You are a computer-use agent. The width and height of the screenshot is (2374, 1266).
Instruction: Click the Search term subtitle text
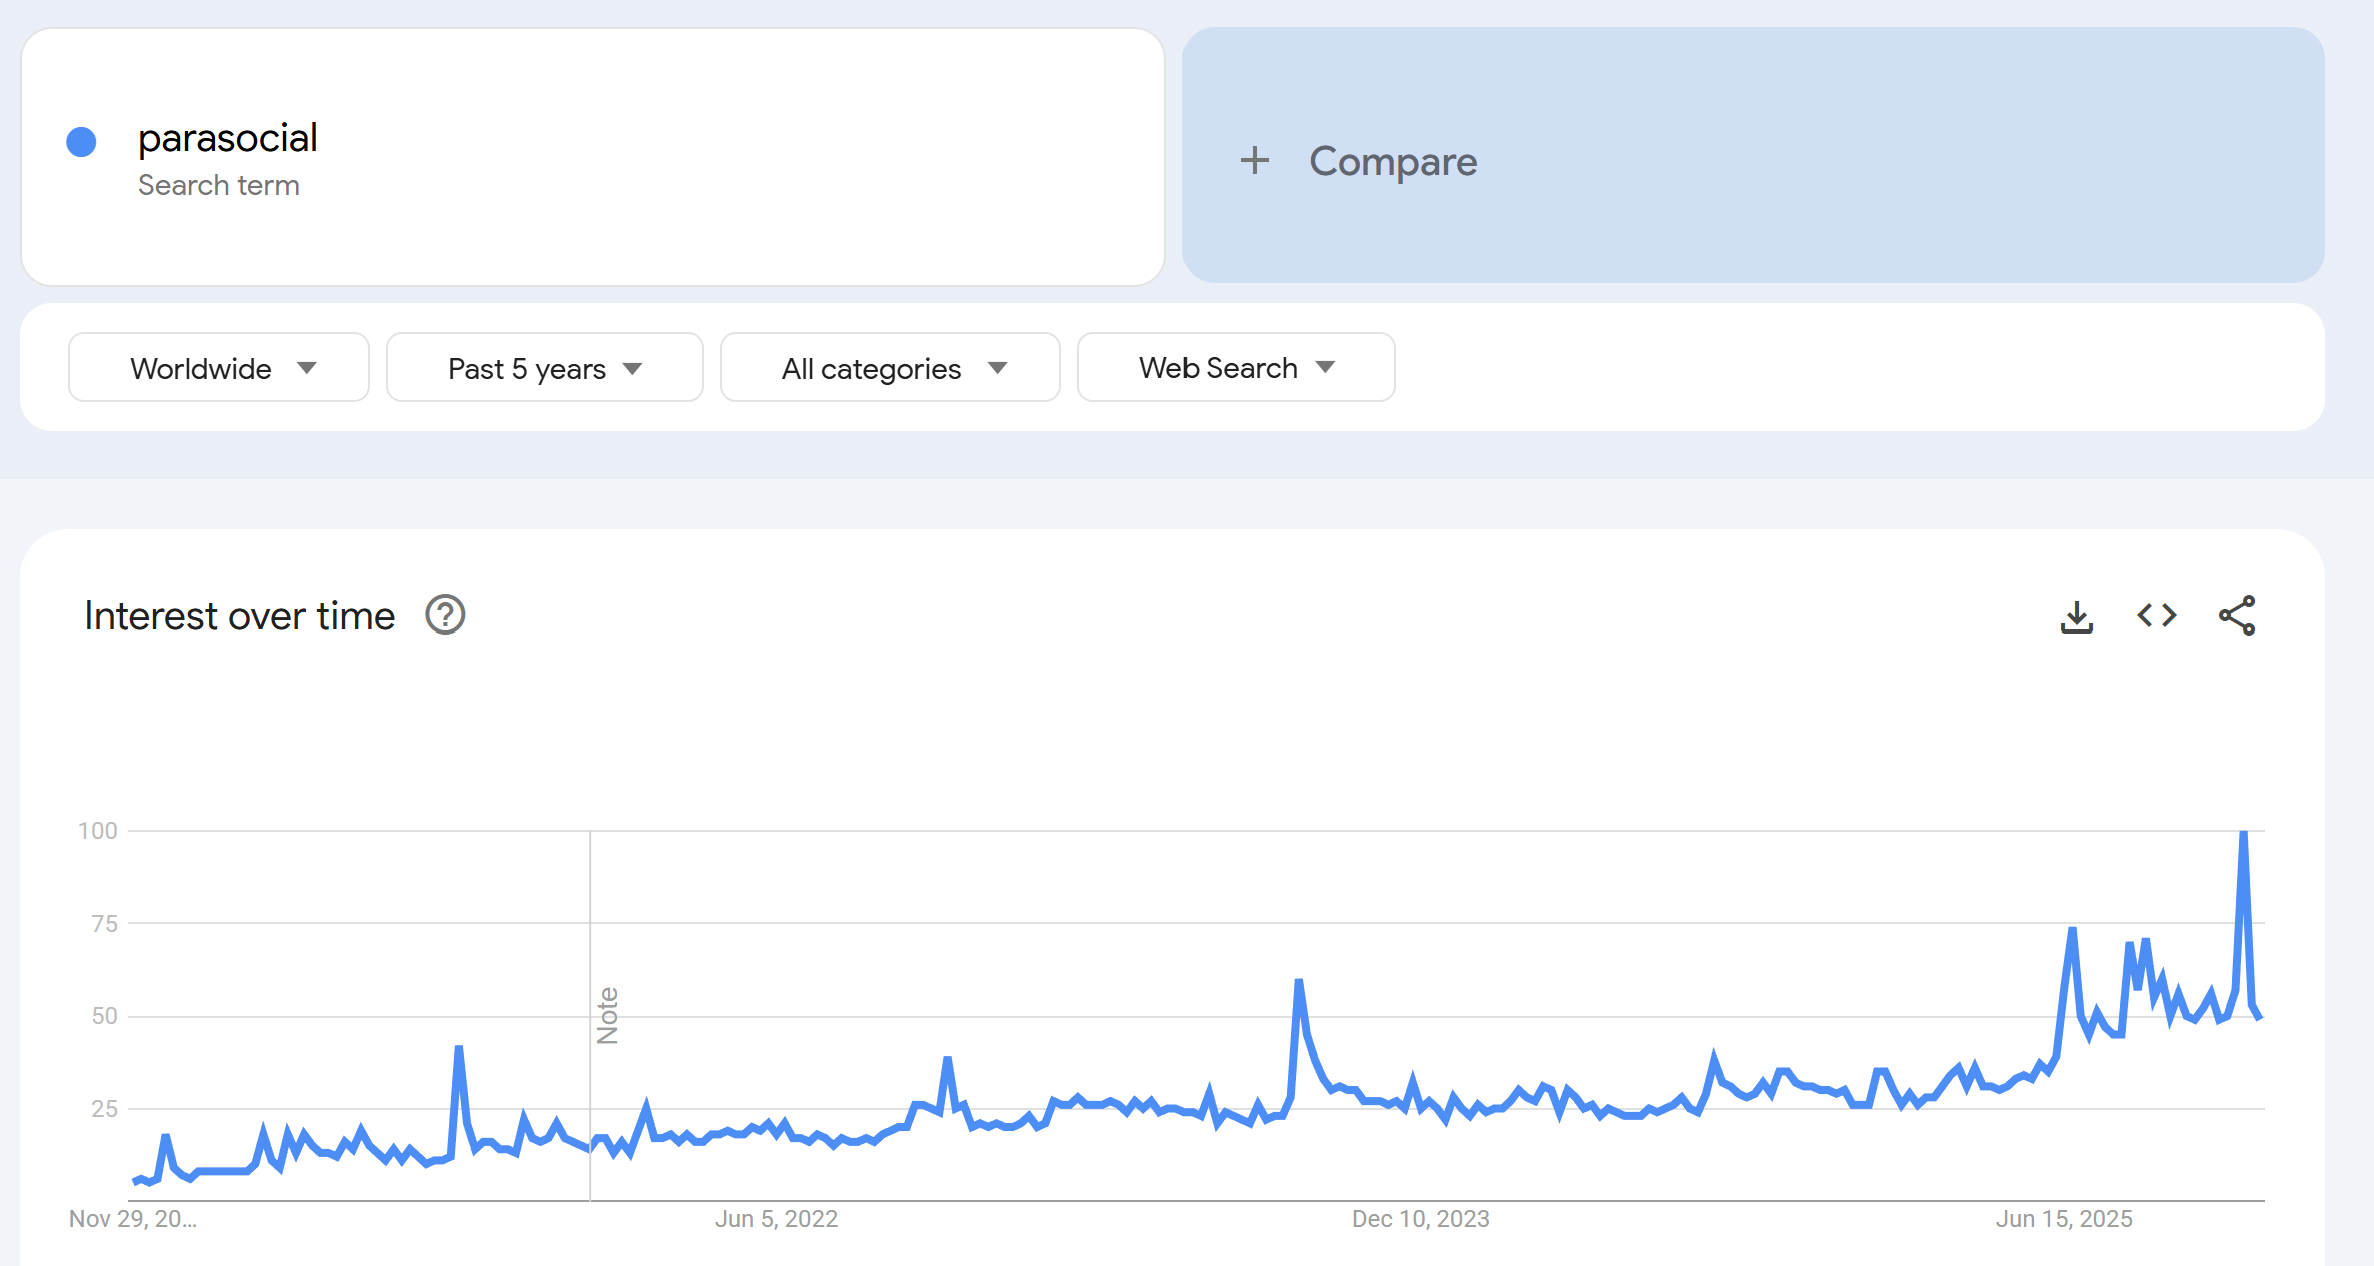219,186
